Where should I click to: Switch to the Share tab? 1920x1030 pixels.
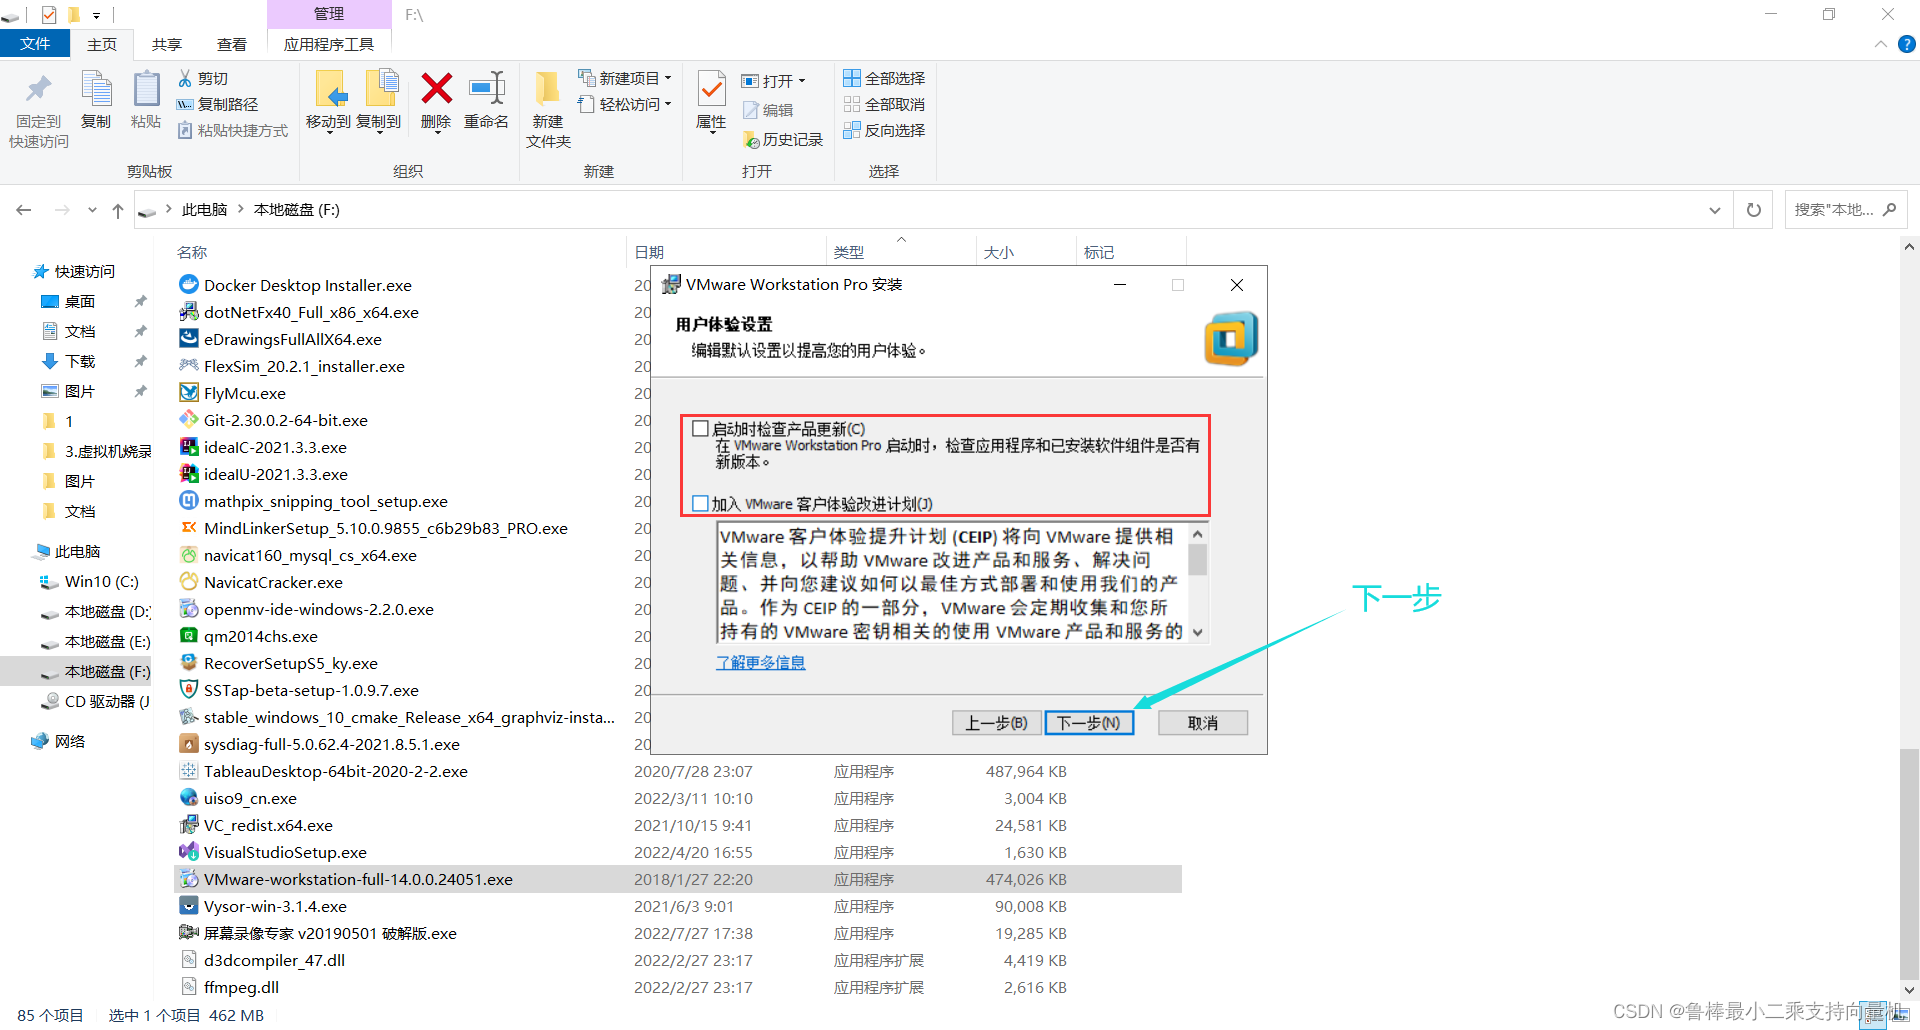(167, 44)
